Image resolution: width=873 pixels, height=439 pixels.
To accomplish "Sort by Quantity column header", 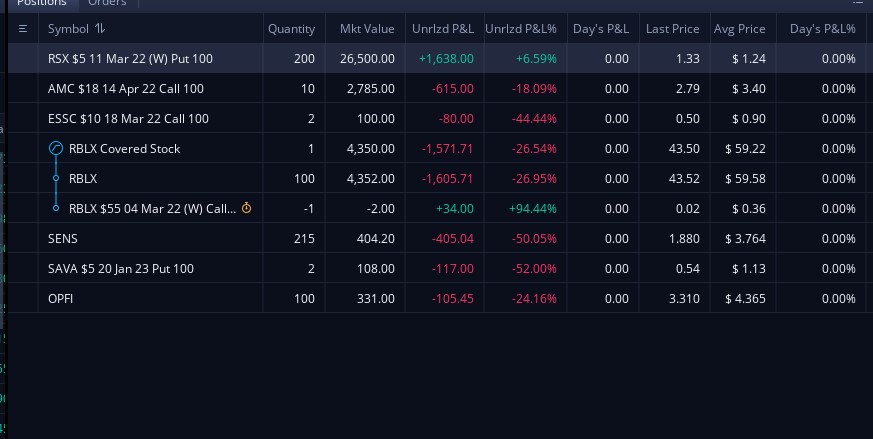I will pos(291,29).
